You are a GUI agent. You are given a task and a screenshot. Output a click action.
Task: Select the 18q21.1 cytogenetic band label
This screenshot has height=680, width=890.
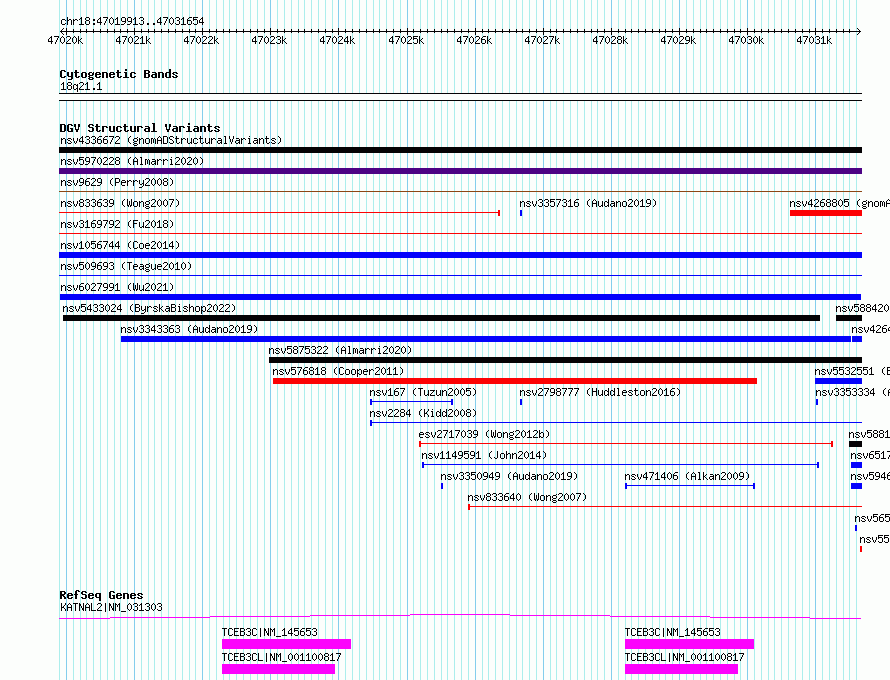[81, 86]
